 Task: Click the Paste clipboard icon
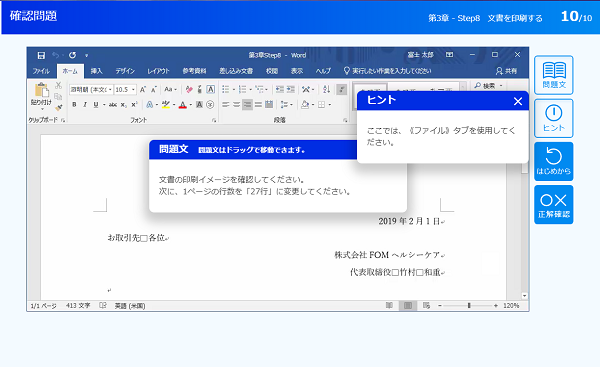[x=41, y=91]
